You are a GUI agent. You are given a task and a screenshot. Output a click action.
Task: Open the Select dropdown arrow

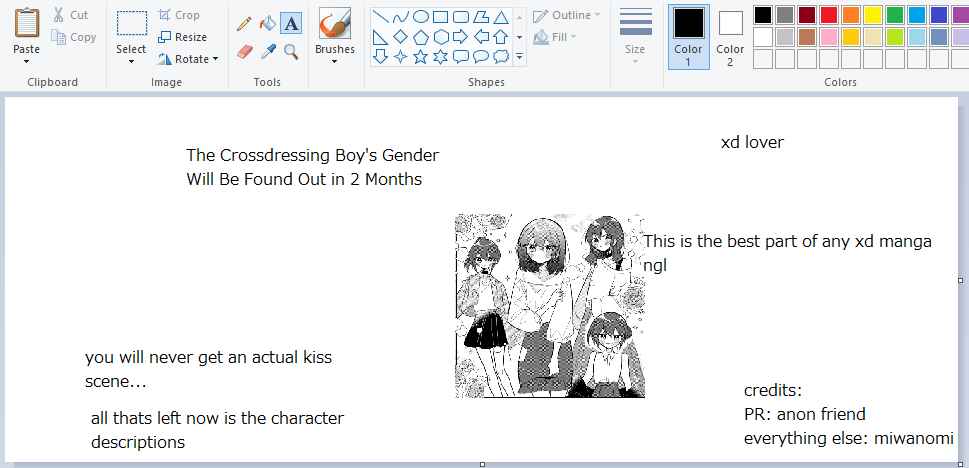131,61
